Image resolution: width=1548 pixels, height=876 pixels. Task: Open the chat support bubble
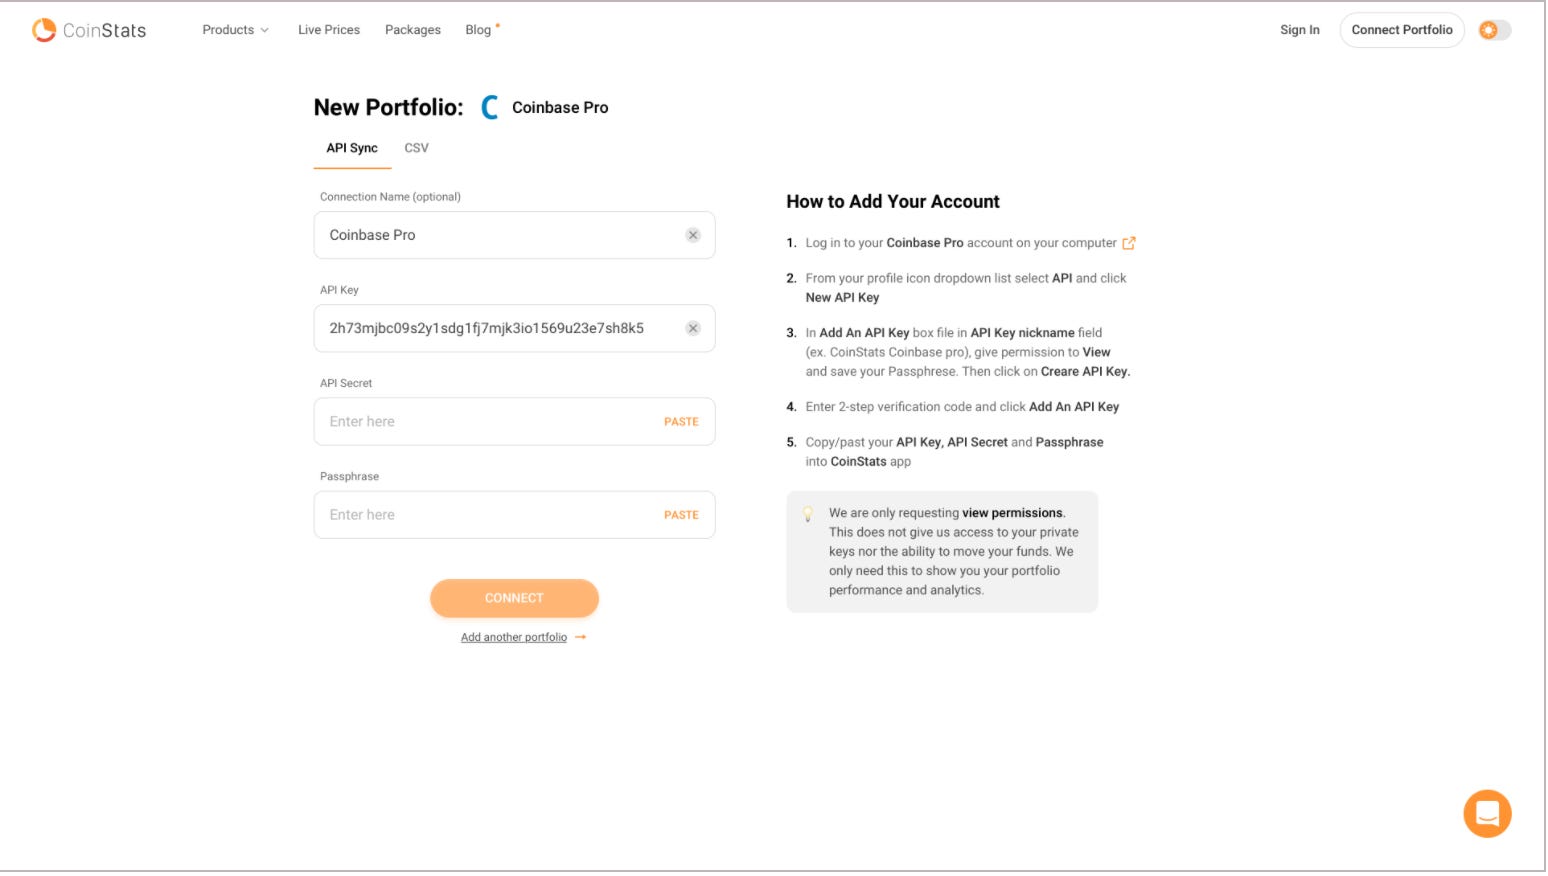click(1487, 814)
